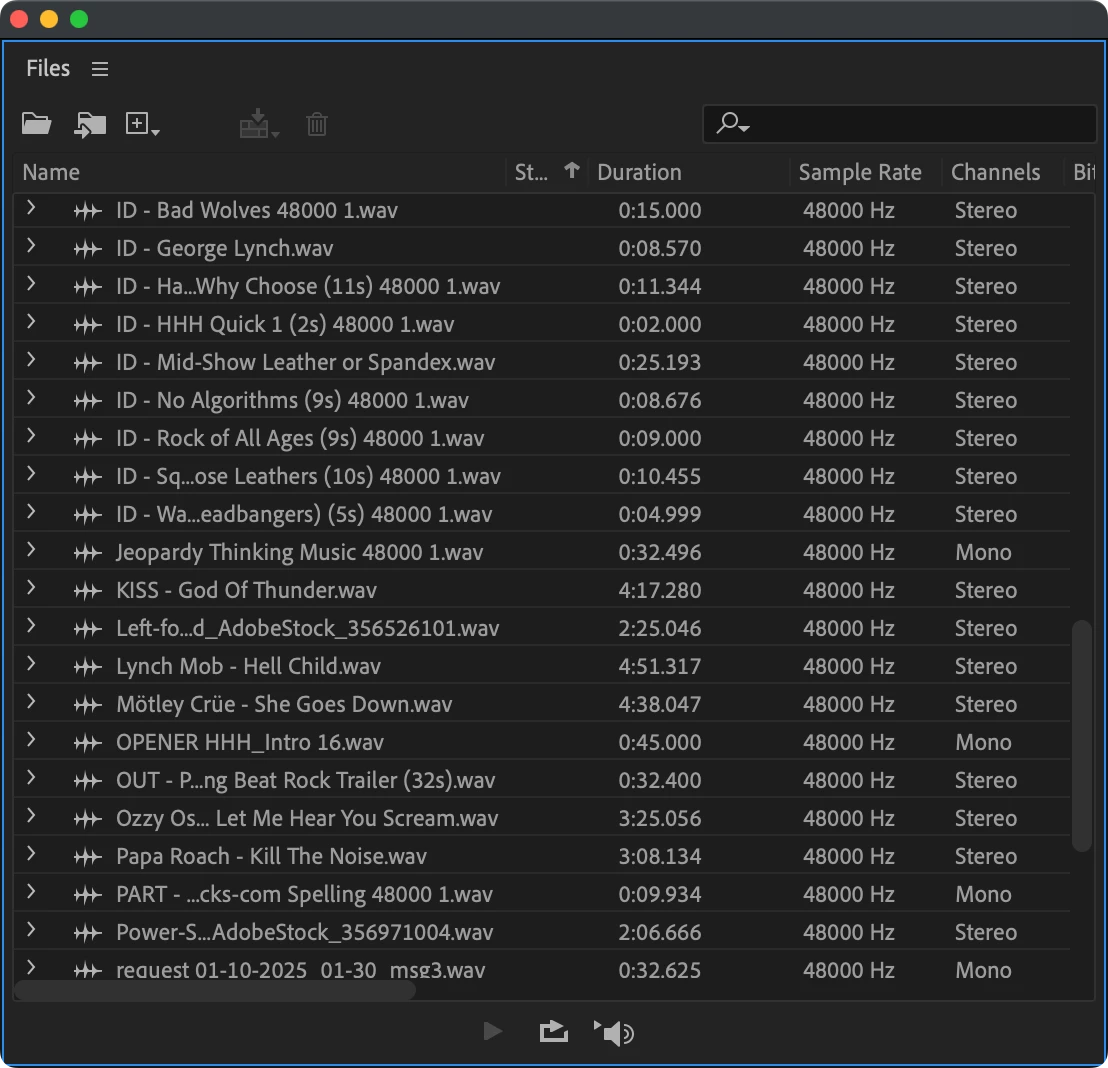This screenshot has height=1068, width=1108.
Task: Expand OPENER HHH_Intro 16.wav row
Action: [30, 740]
